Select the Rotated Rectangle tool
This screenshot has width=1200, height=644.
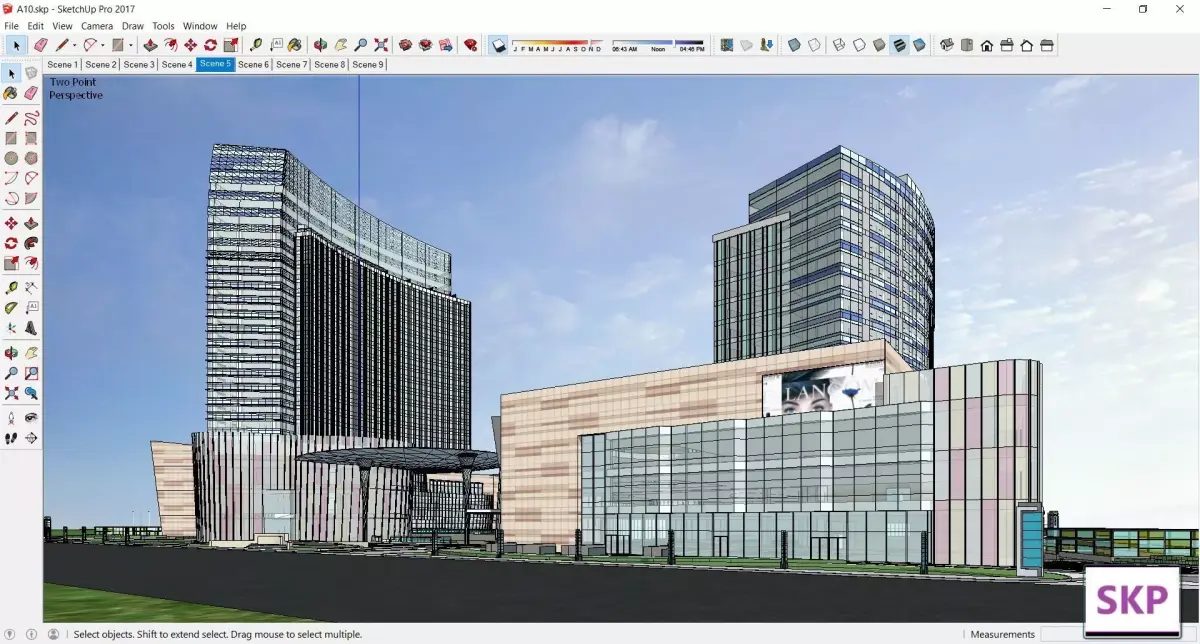coord(31,138)
